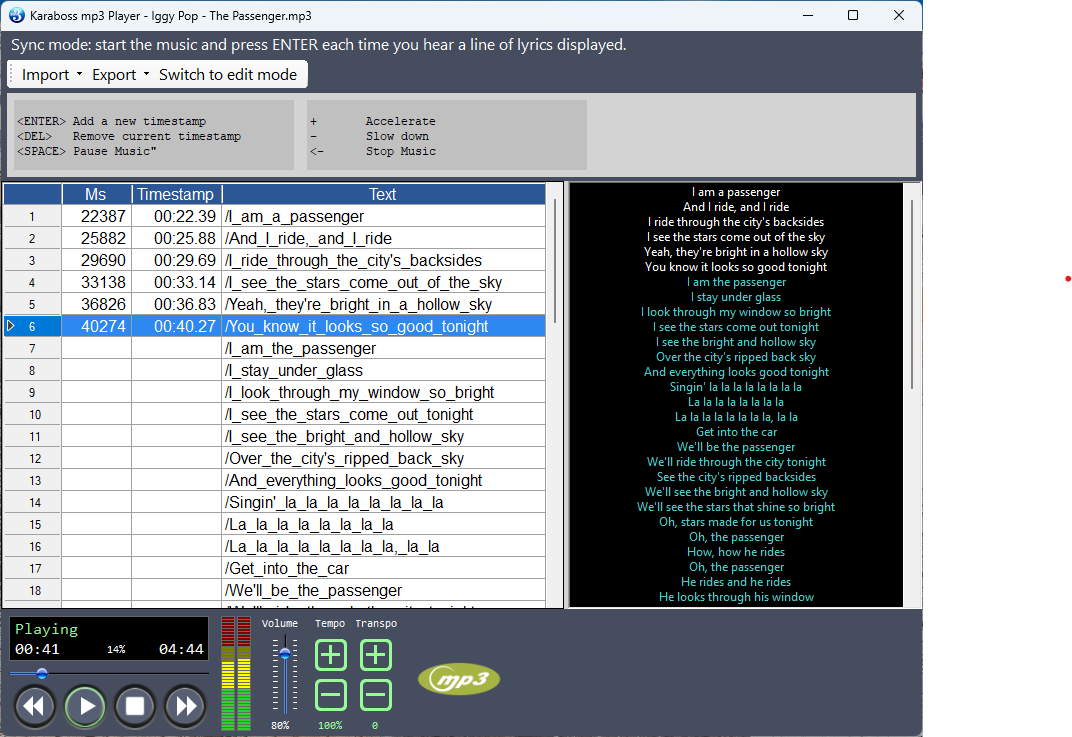Increase tempo with the plus button
This screenshot has width=1072, height=737.
331,656
